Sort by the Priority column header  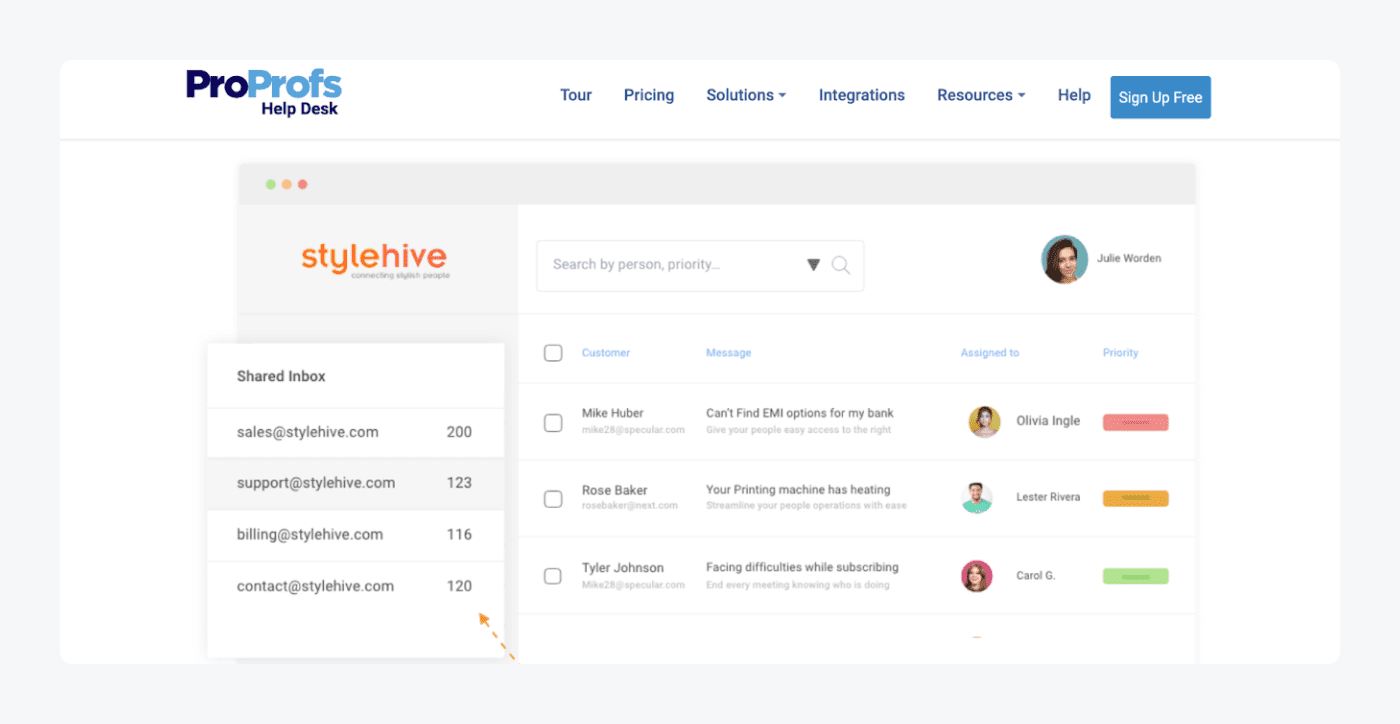[1120, 352]
